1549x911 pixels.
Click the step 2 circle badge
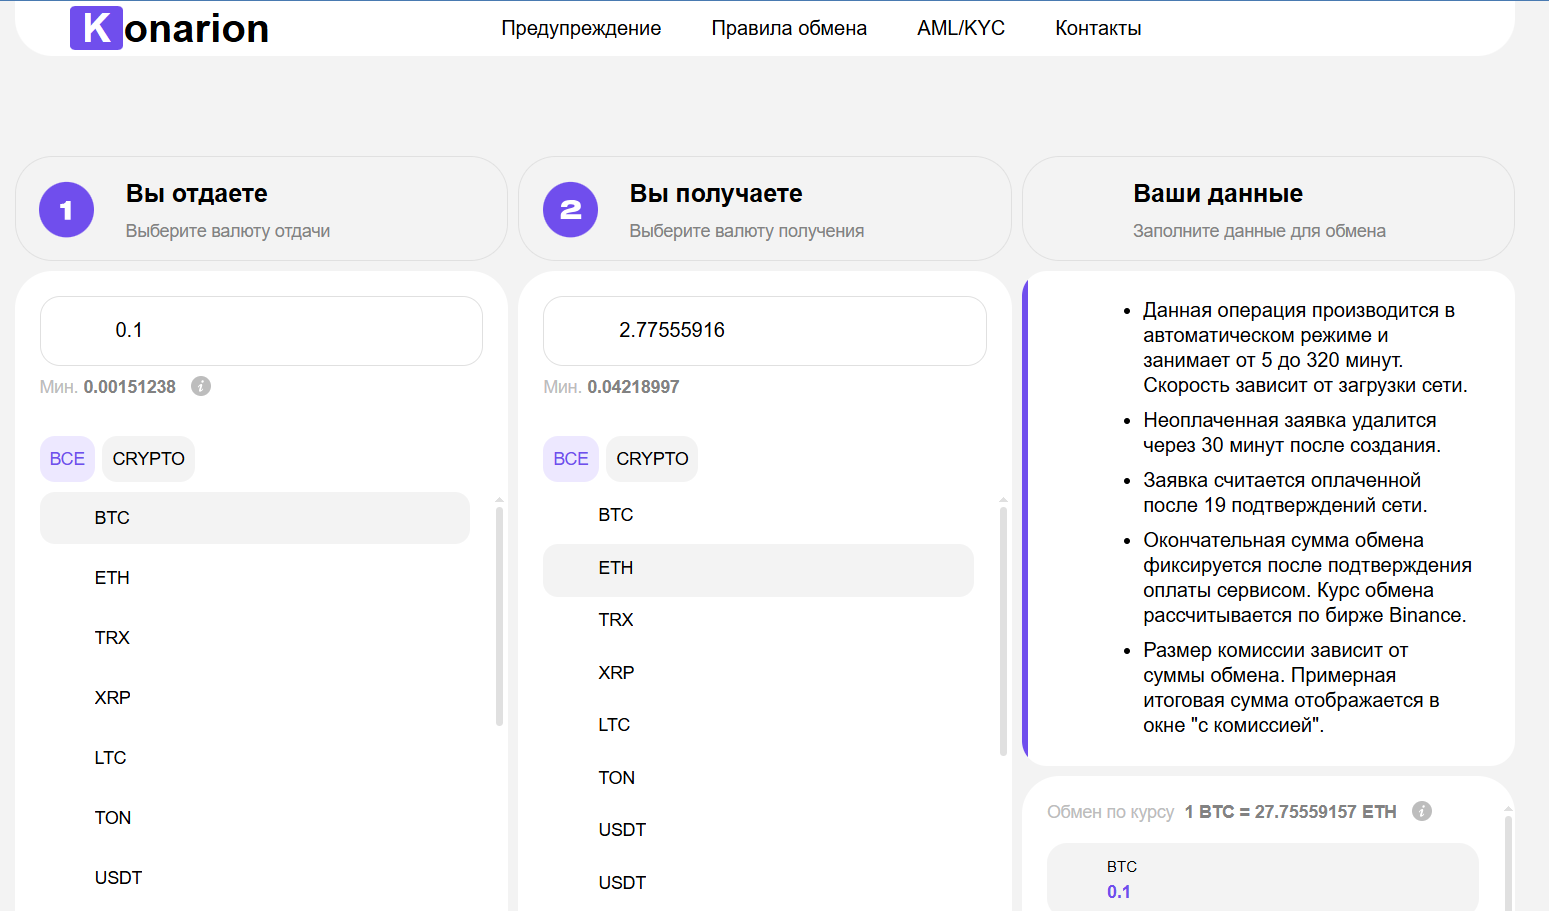(570, 209)
